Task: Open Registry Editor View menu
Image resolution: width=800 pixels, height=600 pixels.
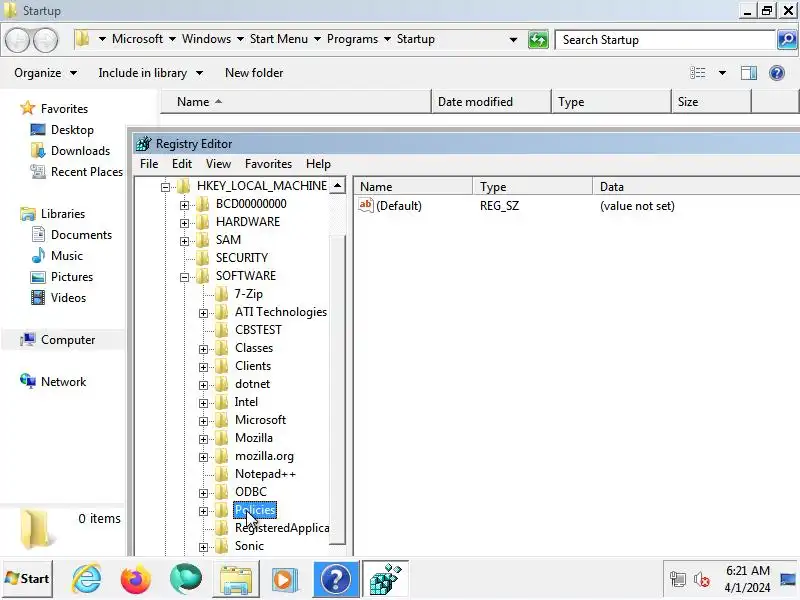Action: point(218,164)
